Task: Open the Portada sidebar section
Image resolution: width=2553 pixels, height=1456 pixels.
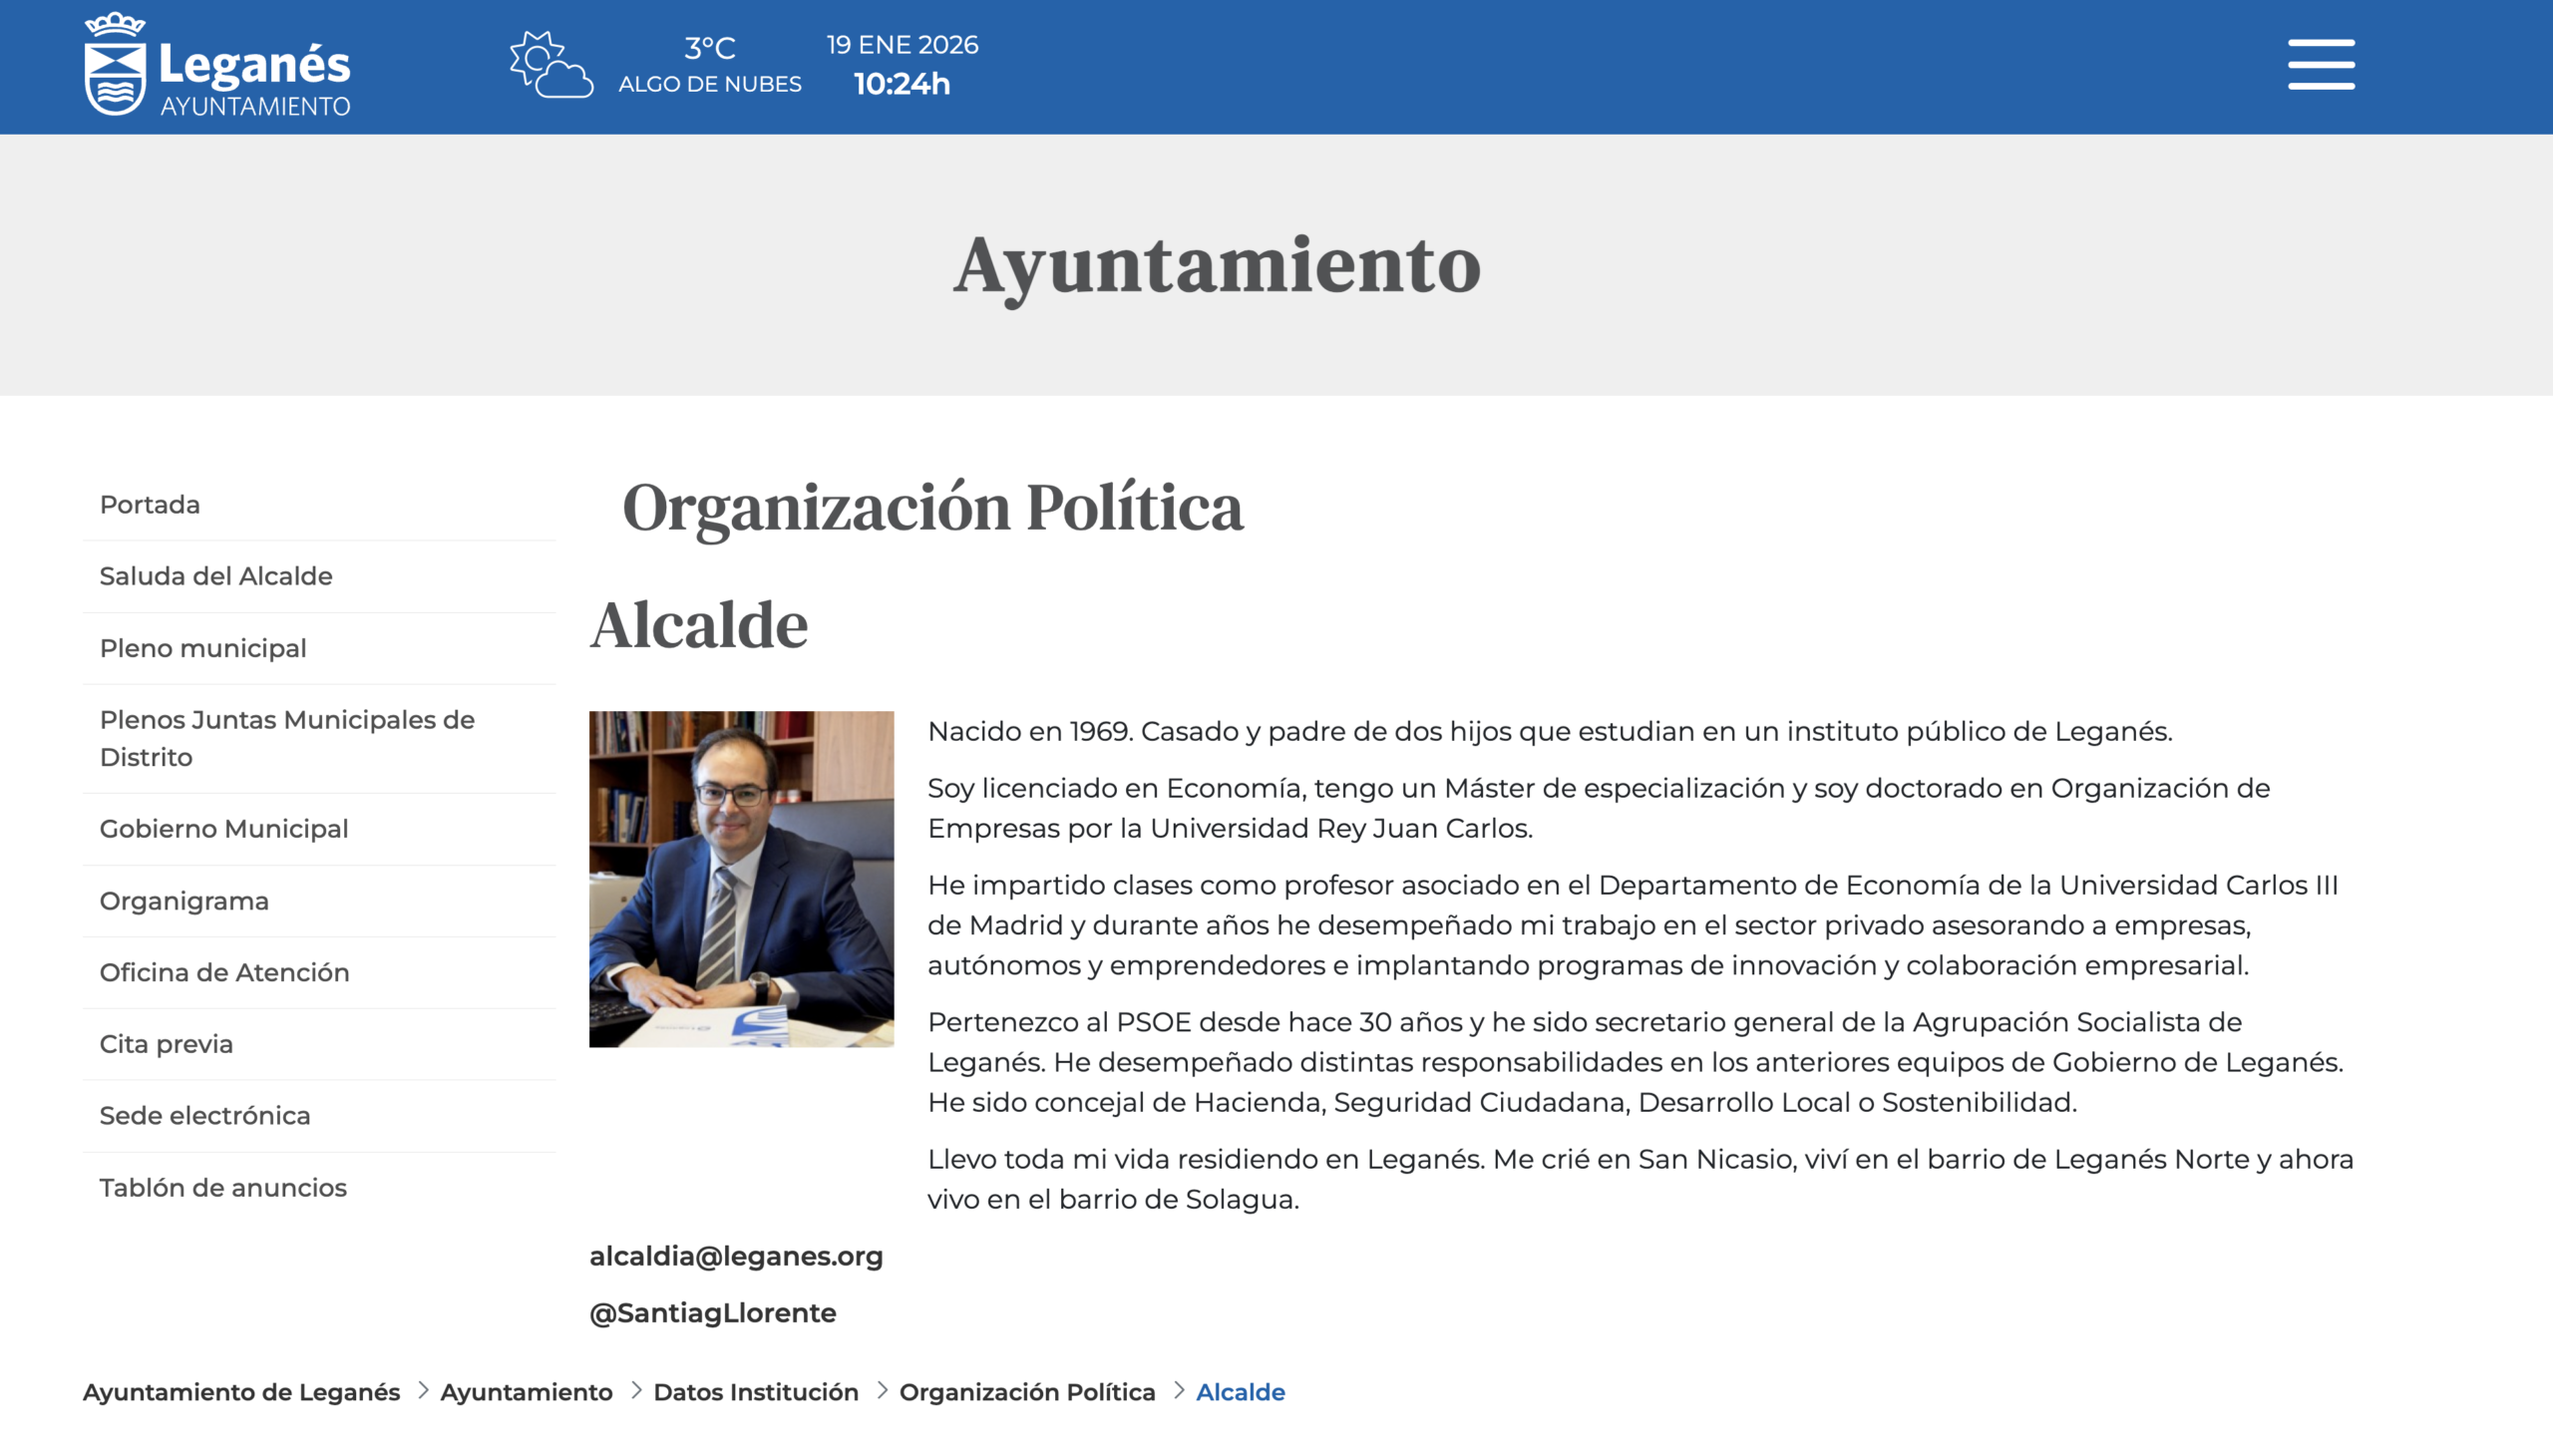Action: (148, 504)
